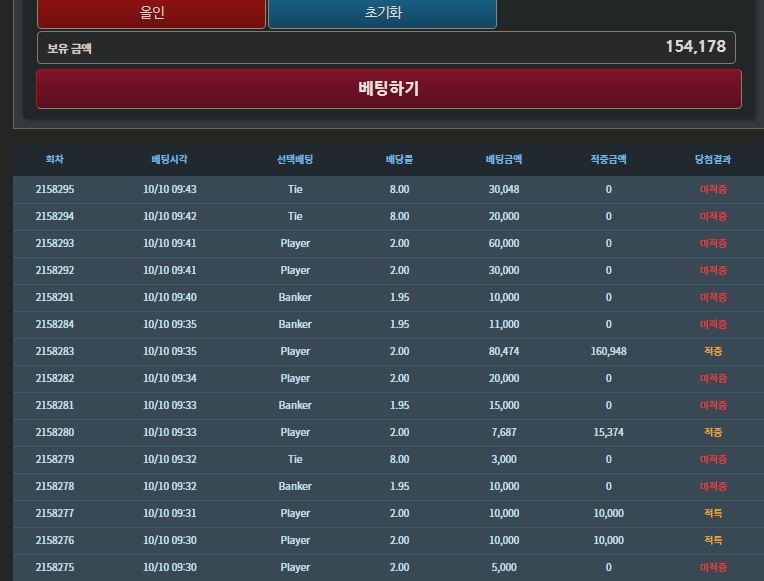Click the blue 초기화 reset button
Screen dimensions: 764x581
click(382, 13)
